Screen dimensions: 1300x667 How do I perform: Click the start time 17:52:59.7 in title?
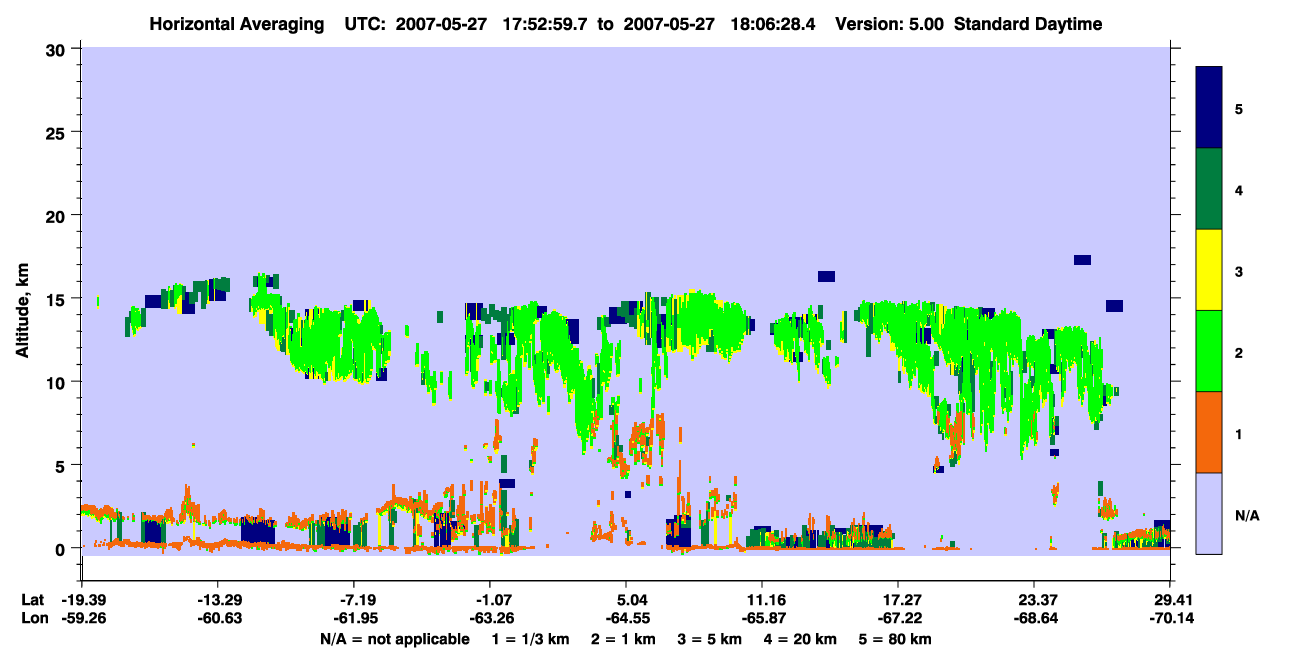click(546, 24)
